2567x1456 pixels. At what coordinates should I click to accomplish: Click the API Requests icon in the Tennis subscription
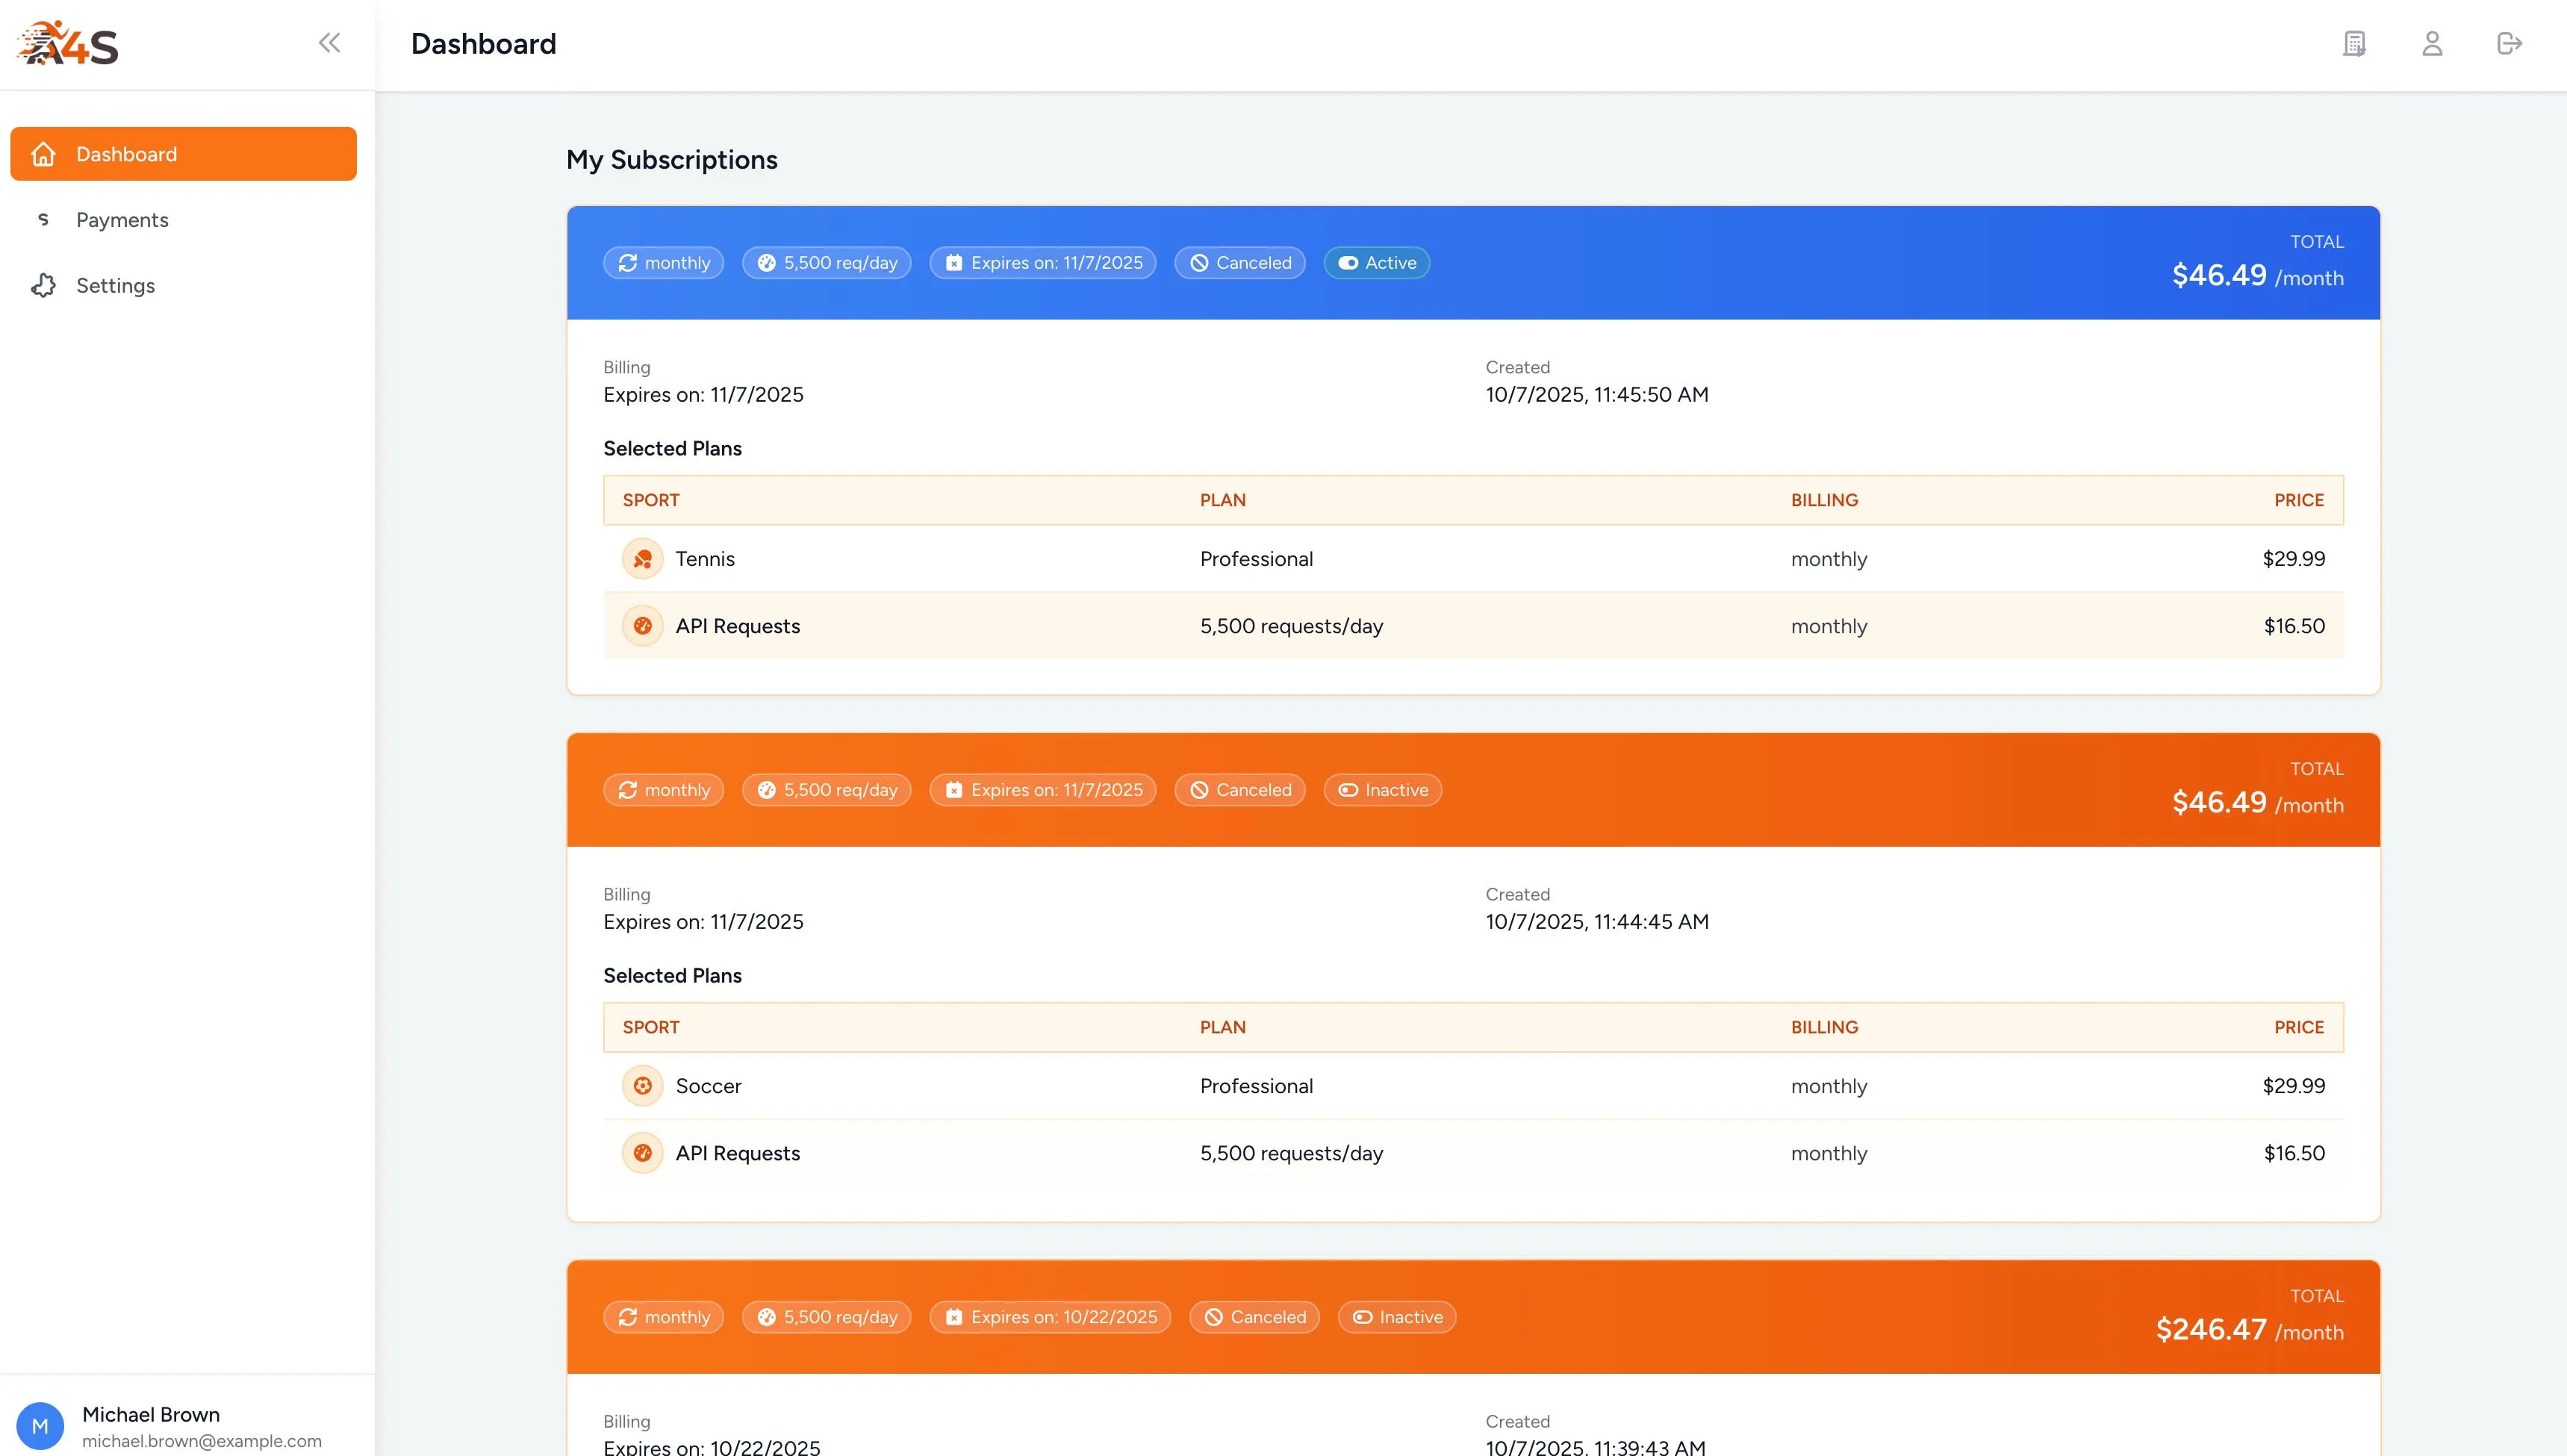pyautogui.click(x=643, y=625)
